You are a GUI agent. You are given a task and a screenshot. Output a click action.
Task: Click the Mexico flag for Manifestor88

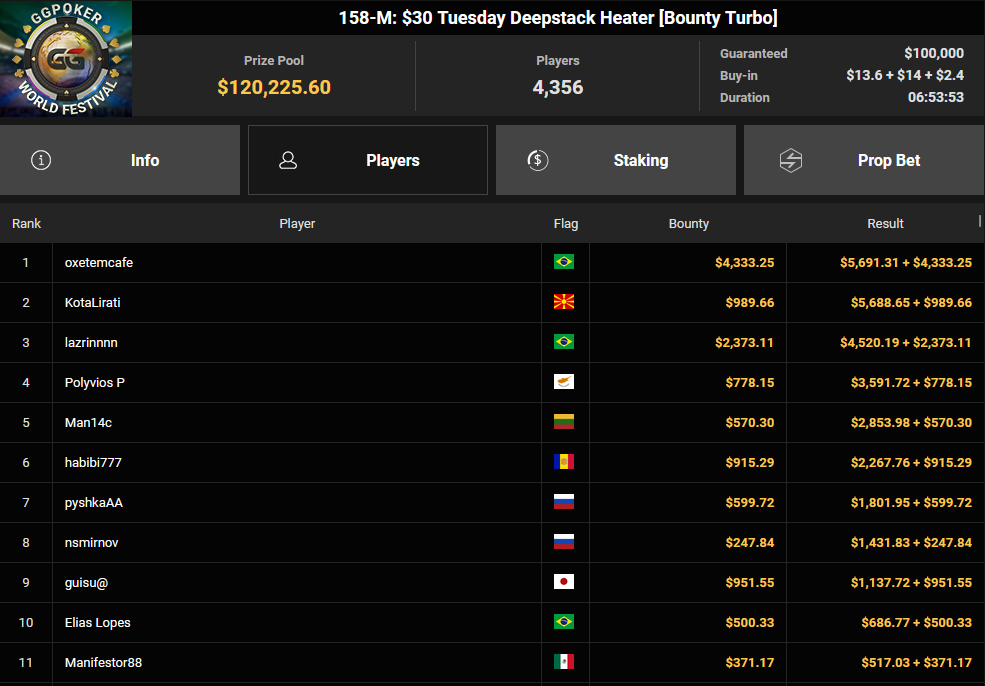click(564, 662)
